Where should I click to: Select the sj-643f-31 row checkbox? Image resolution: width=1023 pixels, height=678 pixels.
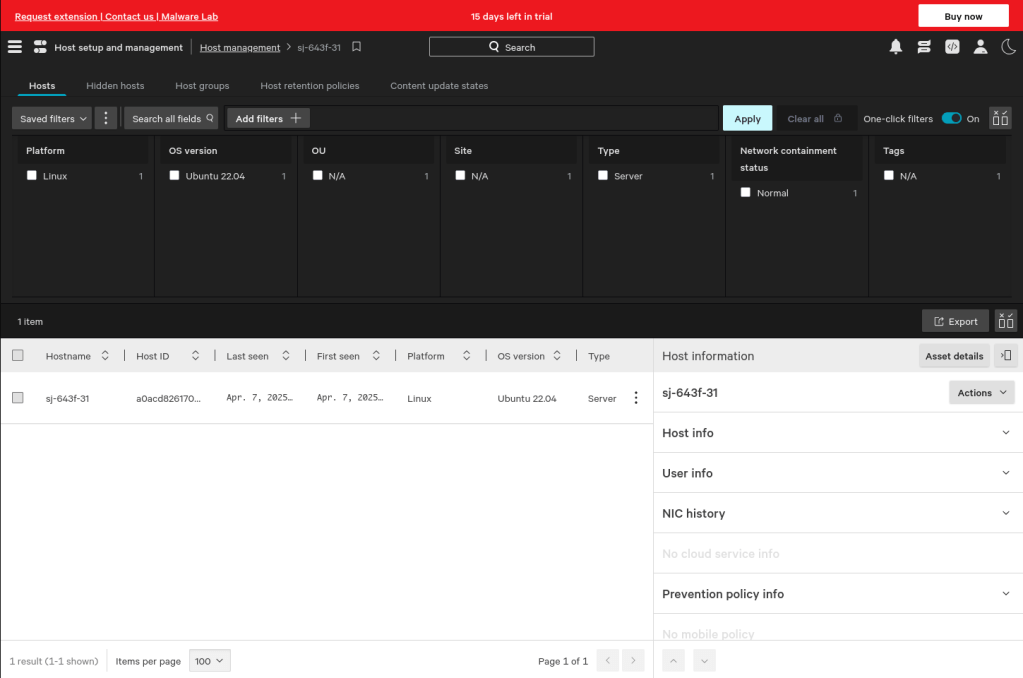tap(18, 398)
